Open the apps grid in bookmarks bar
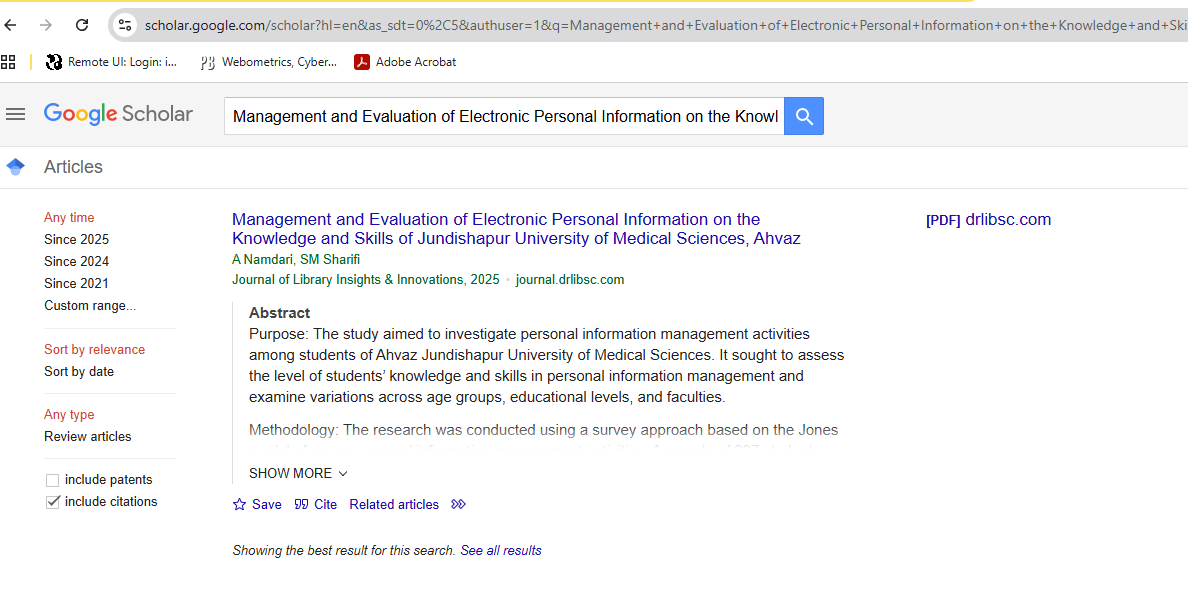The image size is (1188, 614). (x=8, y=61)
